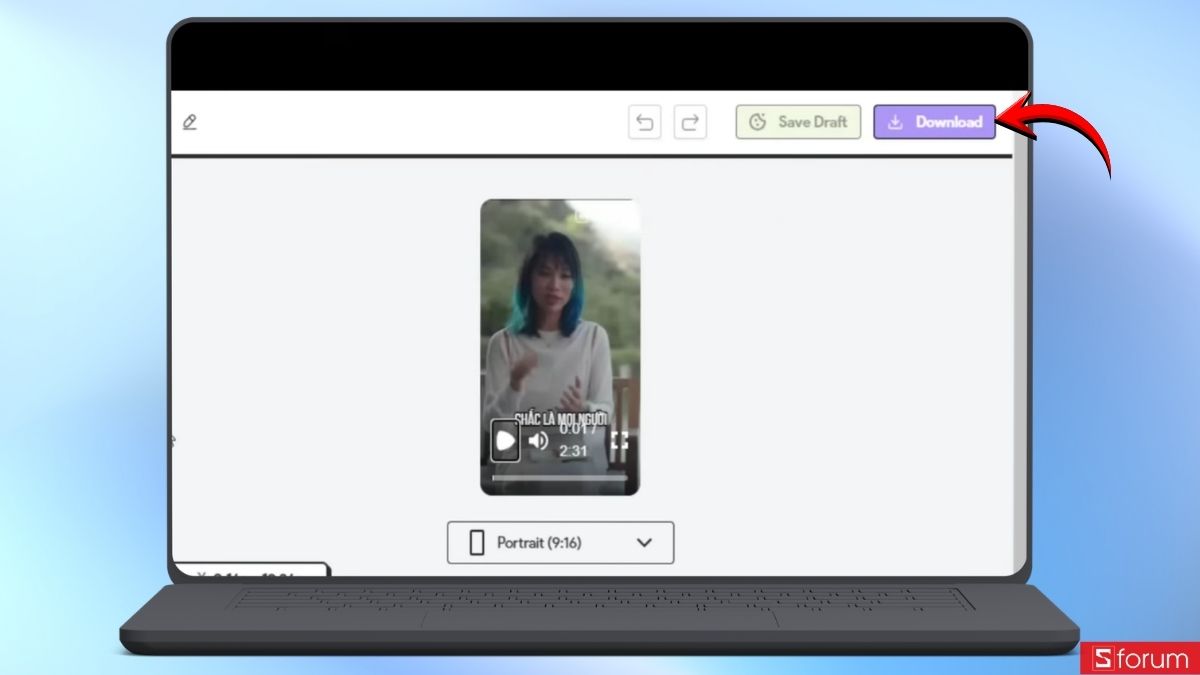Screen dimensions: 1200x675
Task: Mute the video using the speaker icon
Action: point(539,439)
